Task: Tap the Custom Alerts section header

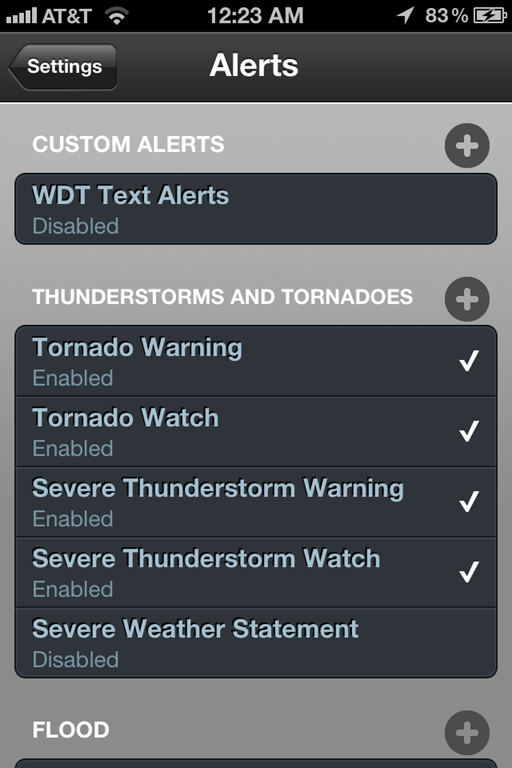Action: [128, 144]
